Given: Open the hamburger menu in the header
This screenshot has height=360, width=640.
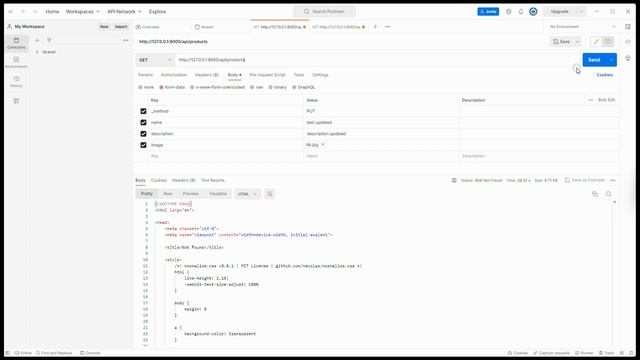Looking at the screenshot, I should [11, 12].
